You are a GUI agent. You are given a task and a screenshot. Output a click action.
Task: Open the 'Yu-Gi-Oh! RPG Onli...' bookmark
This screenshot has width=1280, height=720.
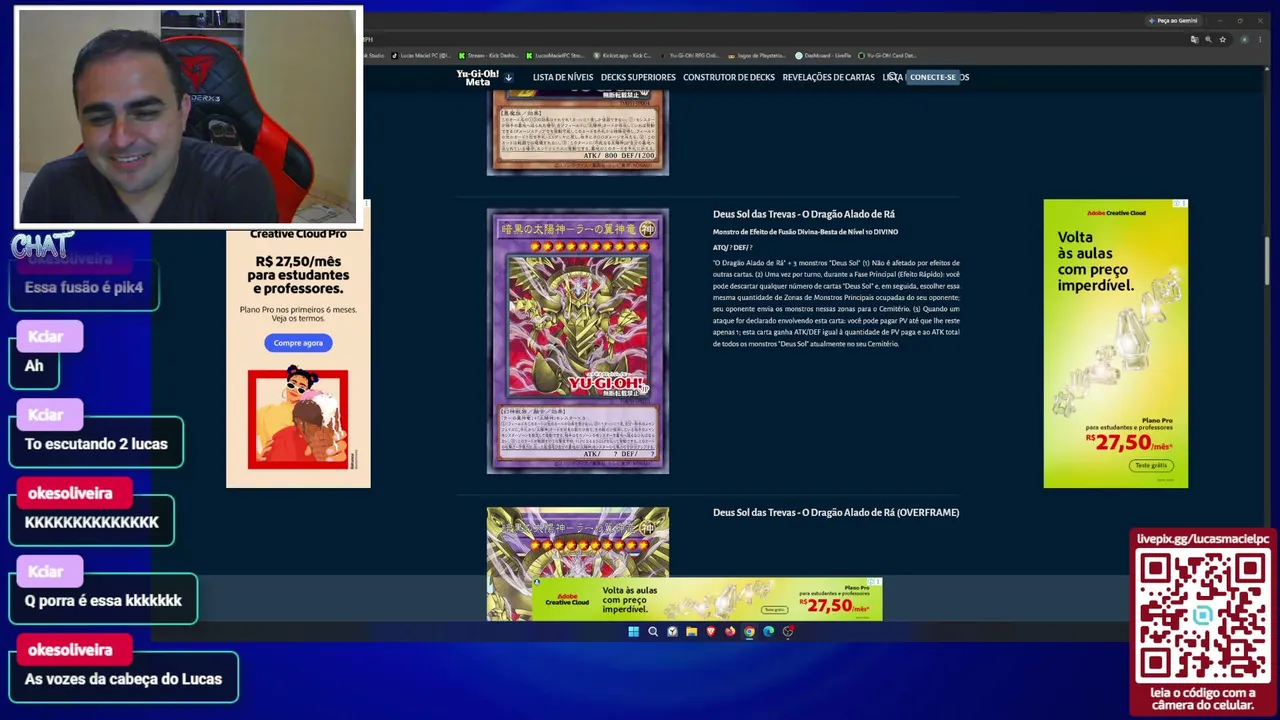pyautogui.click(x=689, y=56)
